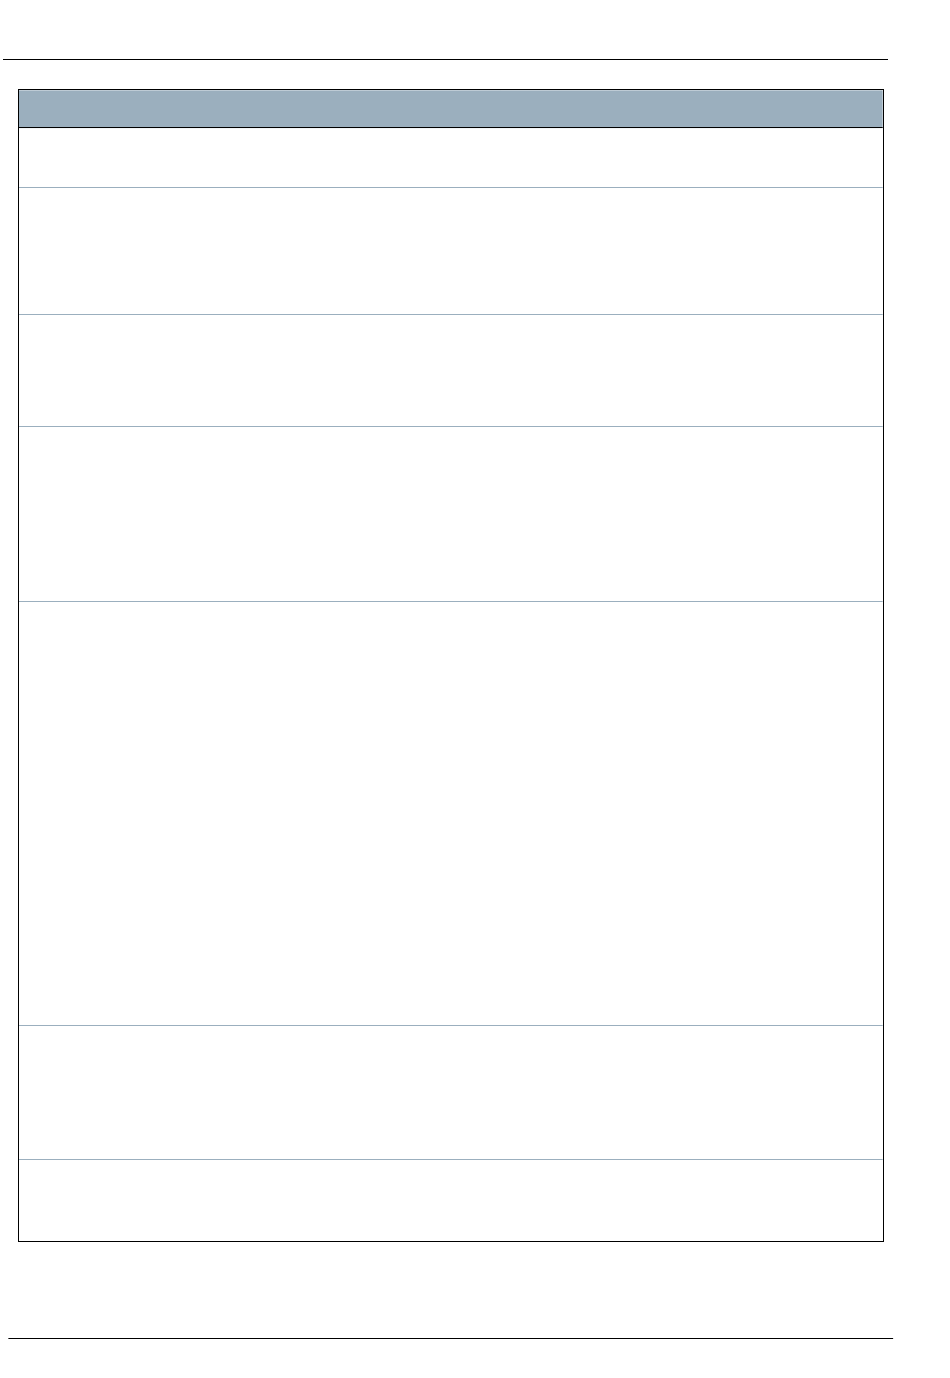
Task: Select the second empty table row
Action: coord(451,251)
